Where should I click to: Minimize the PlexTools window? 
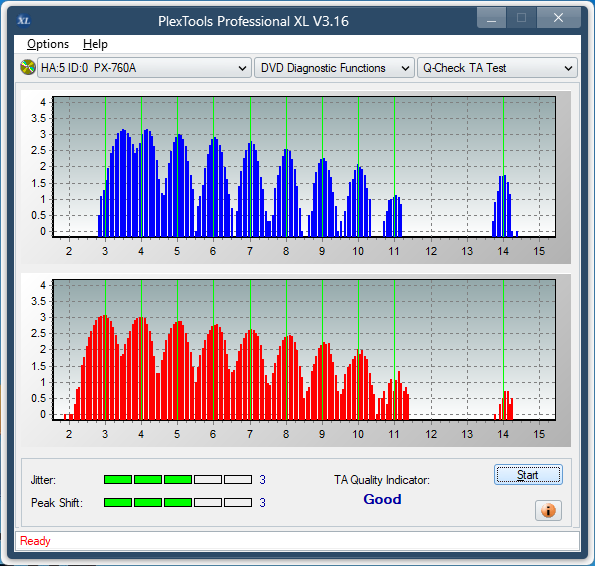click(491, 18)
